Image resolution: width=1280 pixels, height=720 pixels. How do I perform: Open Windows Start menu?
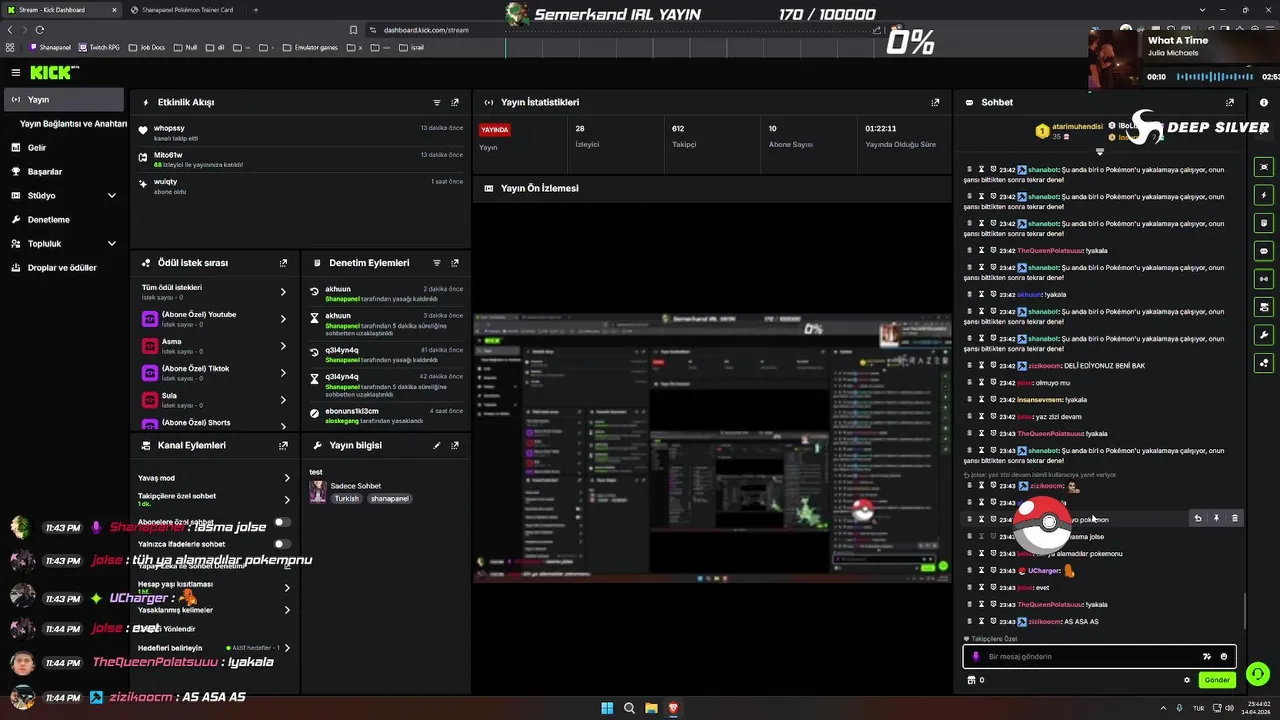tap(607, 708)
